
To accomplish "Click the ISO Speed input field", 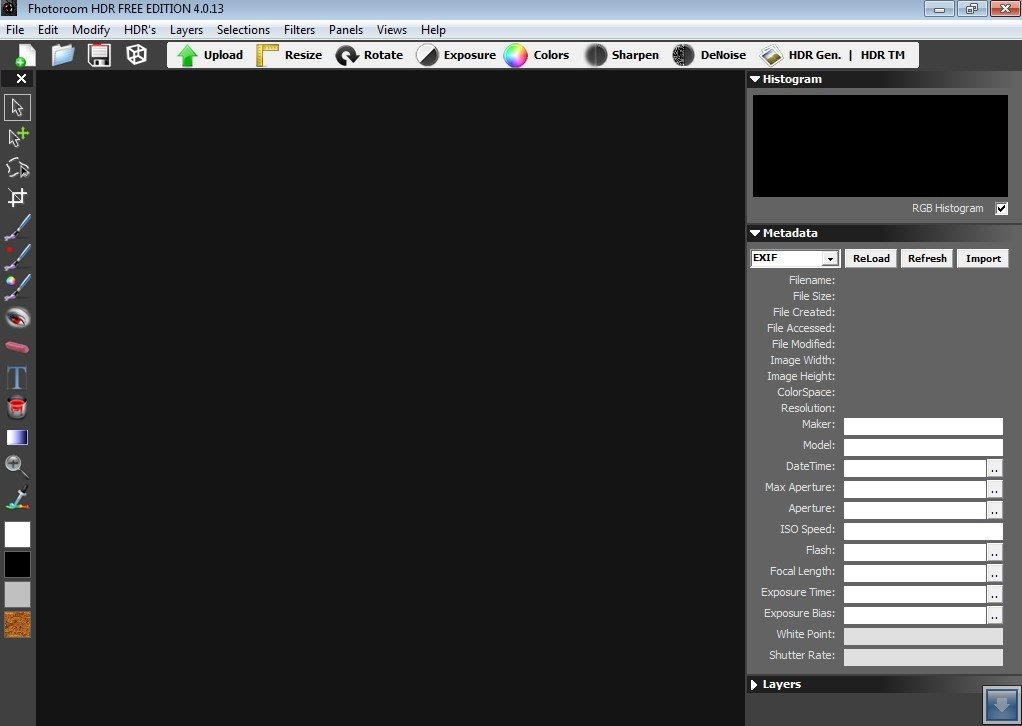I will tap(923, 531).
